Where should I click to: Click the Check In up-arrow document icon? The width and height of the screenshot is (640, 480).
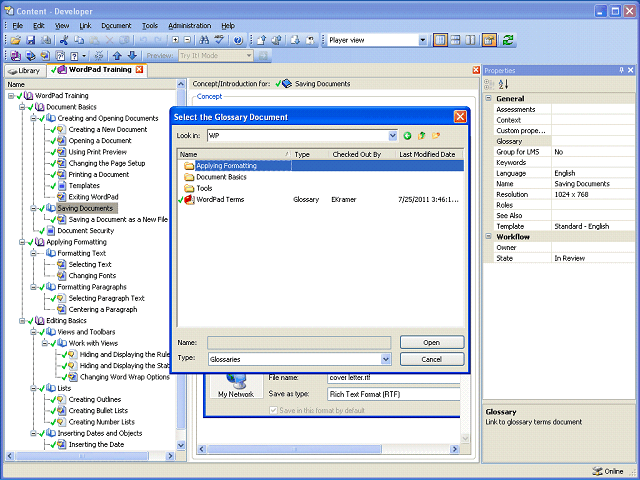(262, 40)
